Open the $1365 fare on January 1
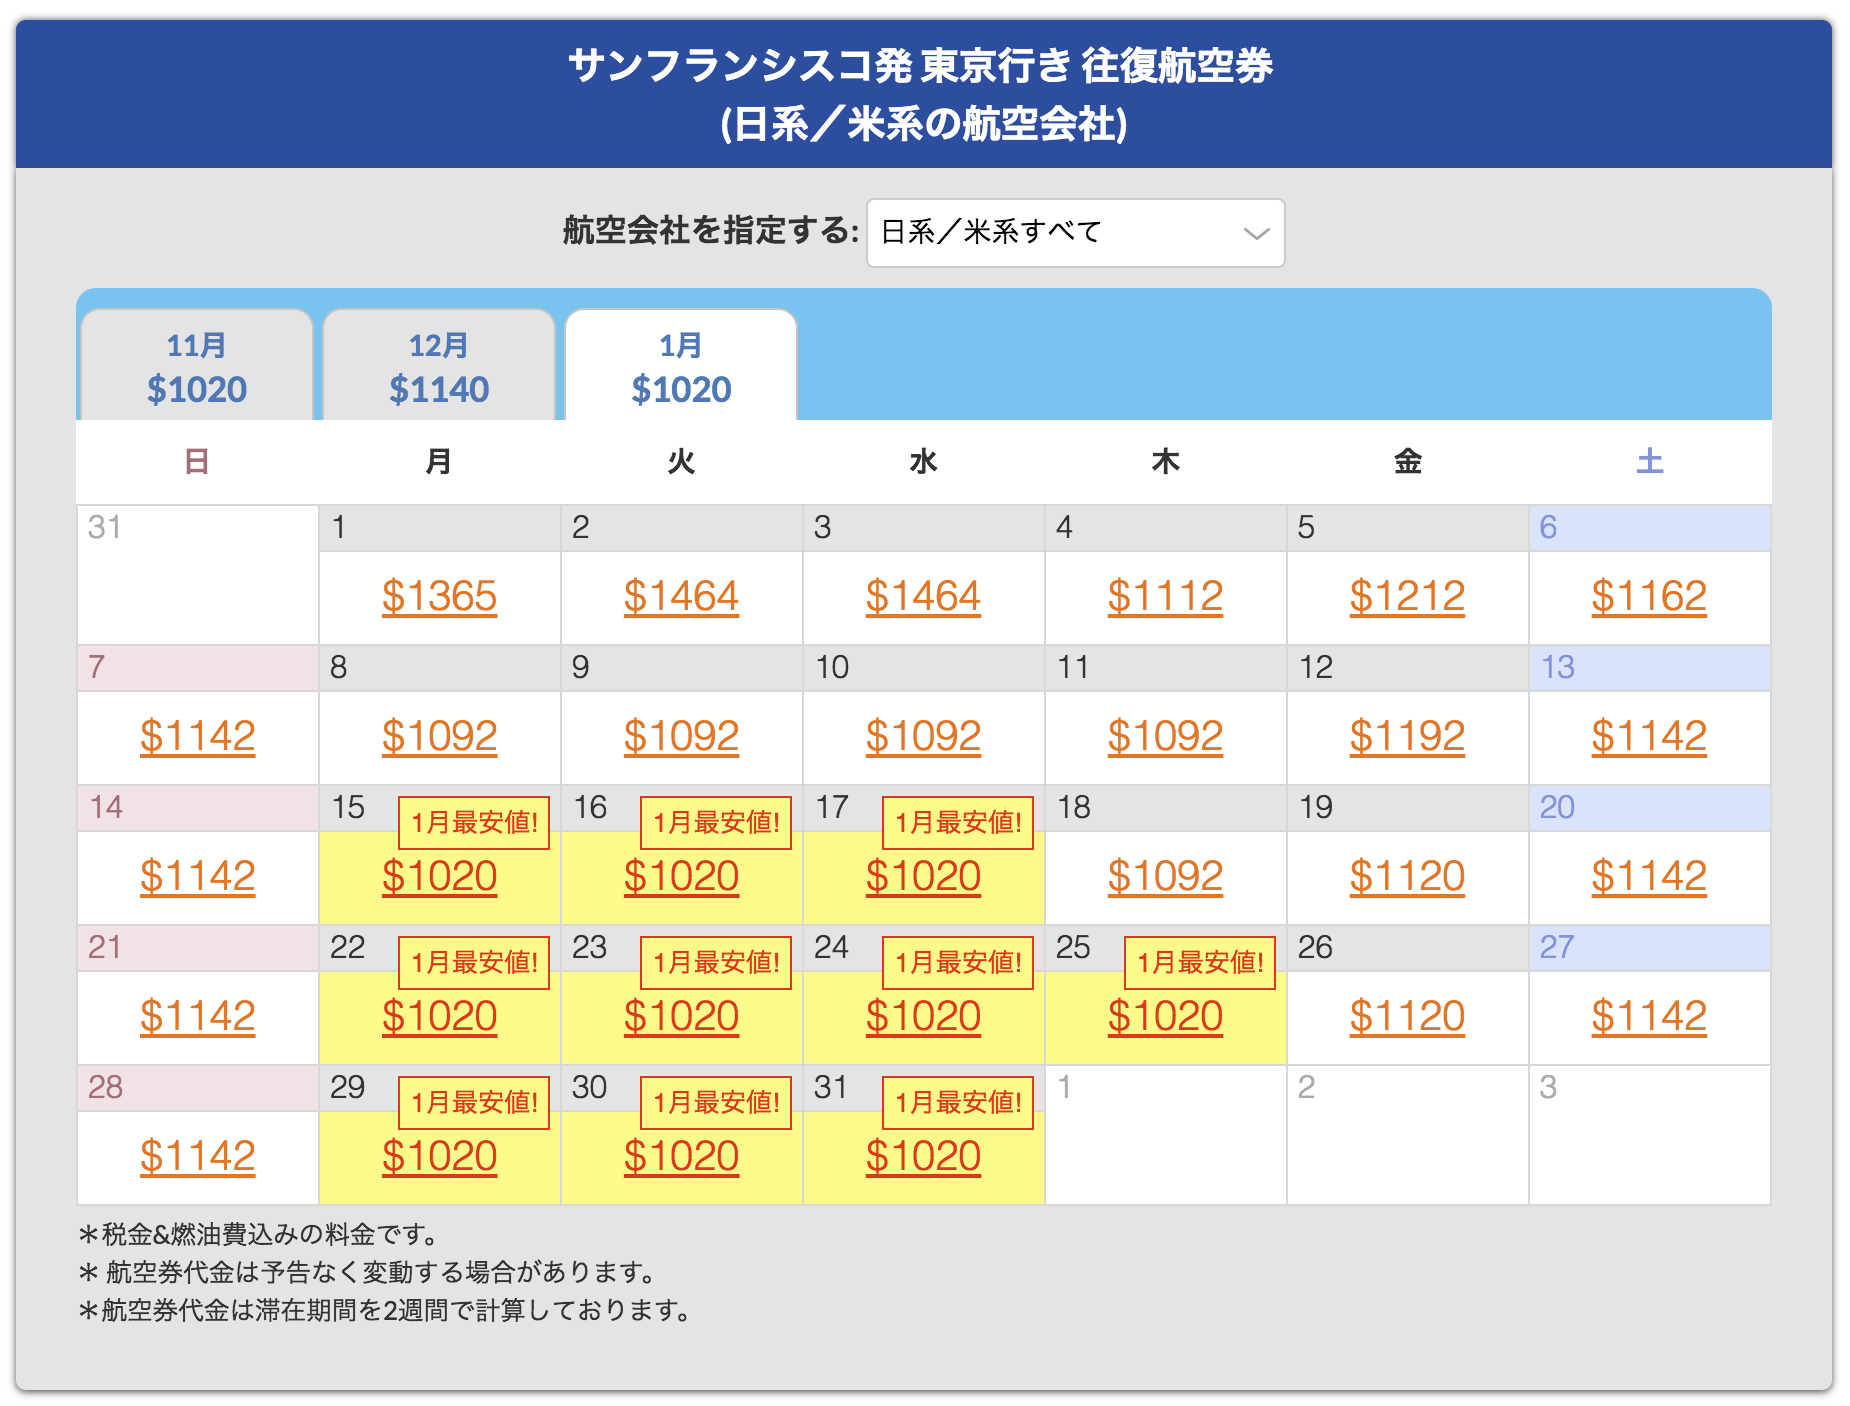 (438, 596)
